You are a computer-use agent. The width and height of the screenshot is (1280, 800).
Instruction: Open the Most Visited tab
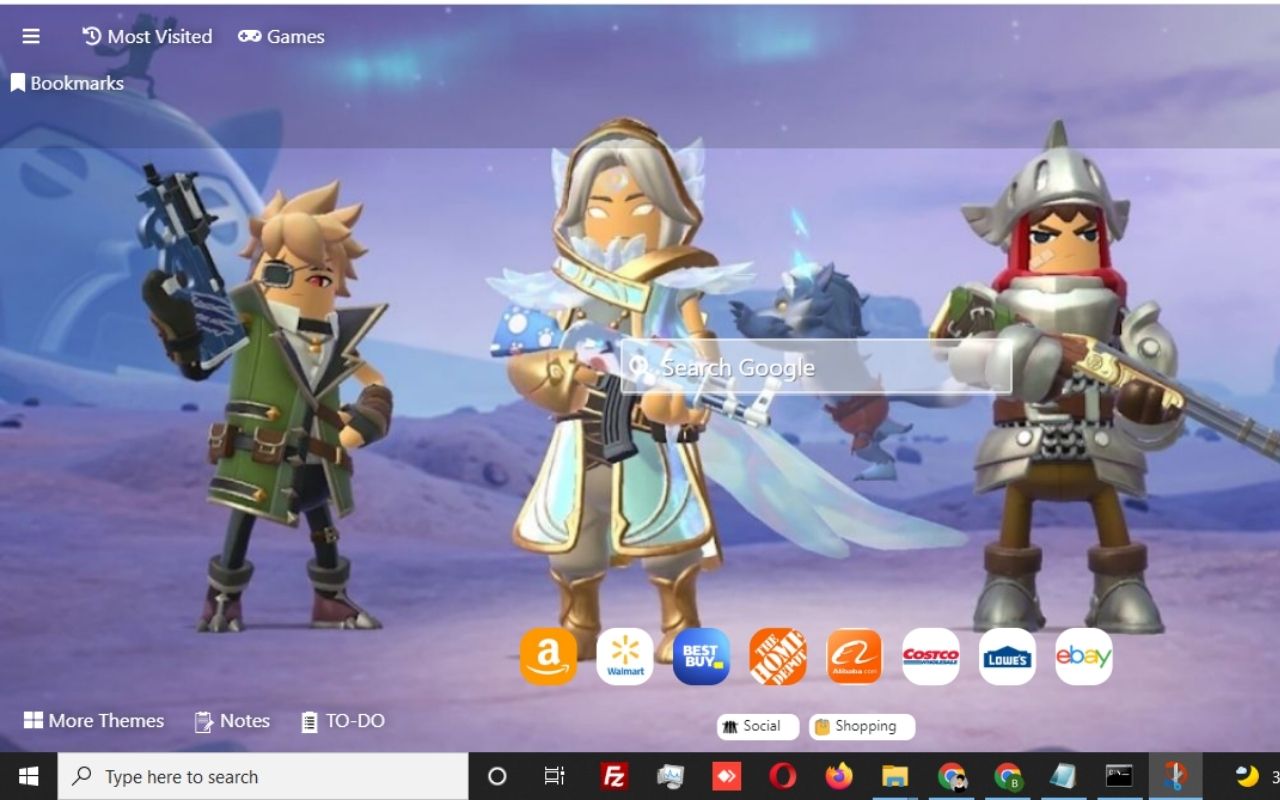tap(147, 36)
